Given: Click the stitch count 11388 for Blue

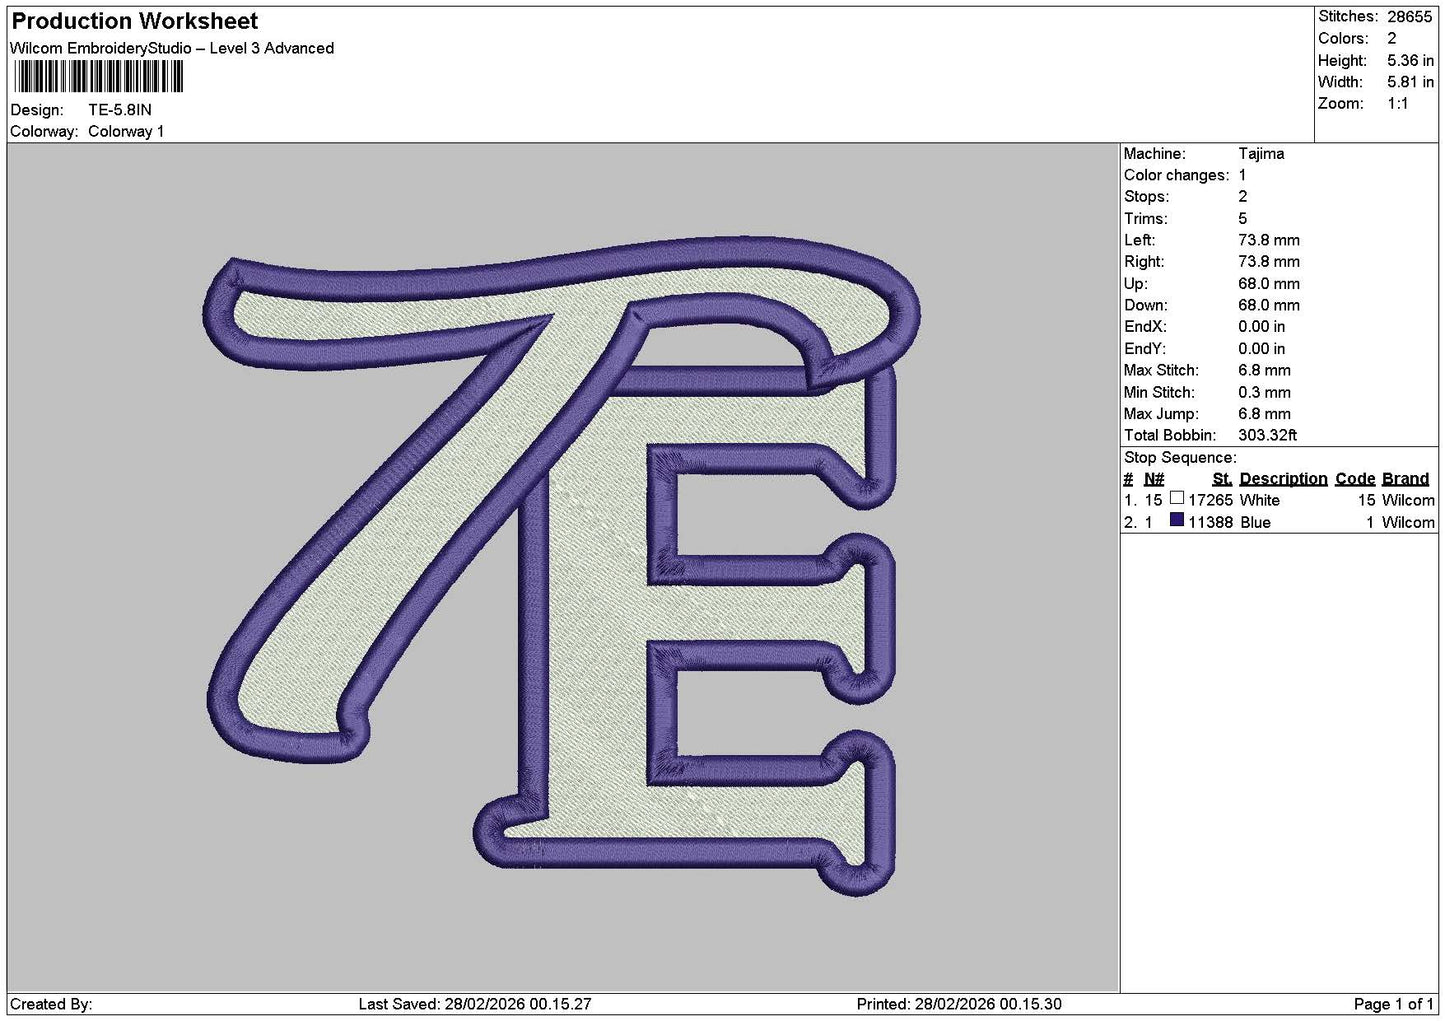Looking at the screenshot, I should 1210,523.
